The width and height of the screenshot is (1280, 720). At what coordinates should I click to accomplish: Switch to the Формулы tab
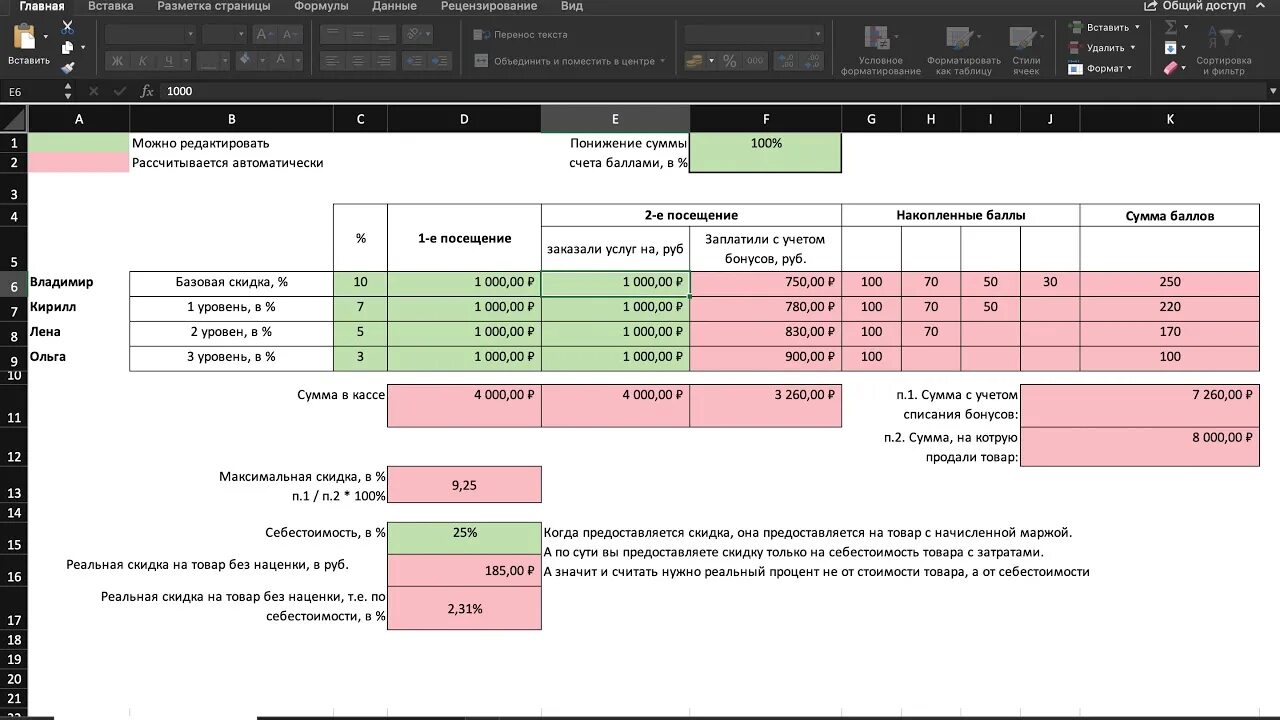321,6
